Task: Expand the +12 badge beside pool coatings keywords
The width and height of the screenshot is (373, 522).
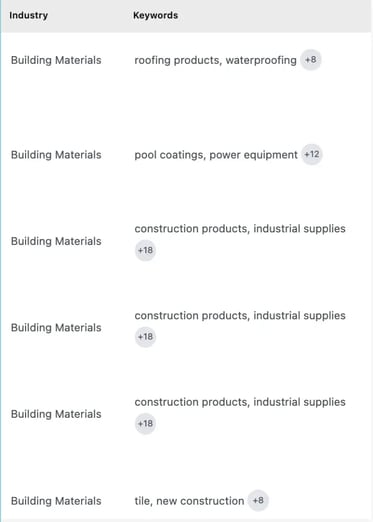Action: (312, 154)
